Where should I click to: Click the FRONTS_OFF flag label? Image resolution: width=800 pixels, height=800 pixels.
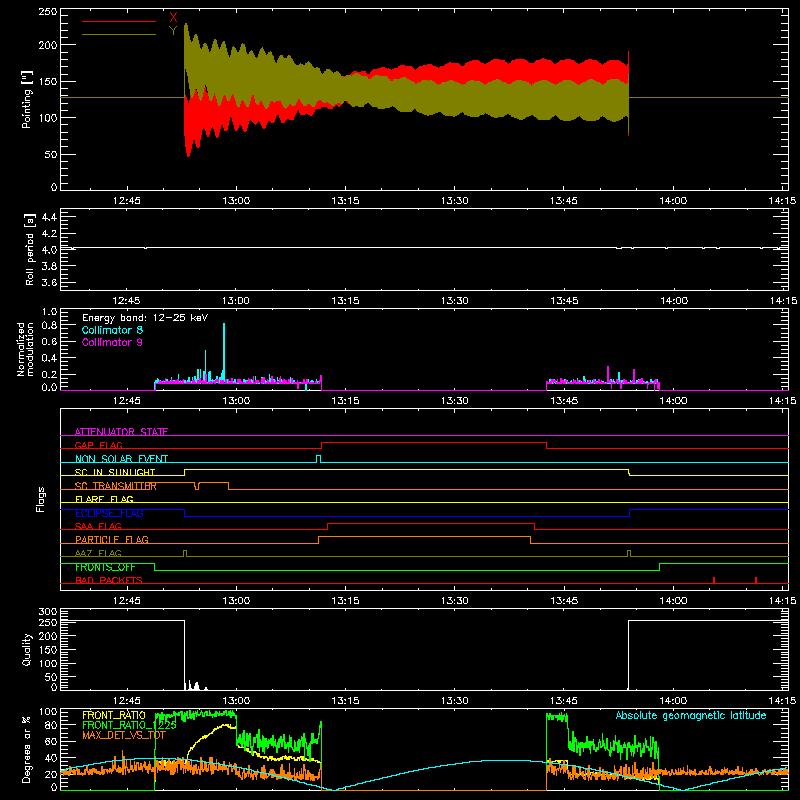(105, 567)
